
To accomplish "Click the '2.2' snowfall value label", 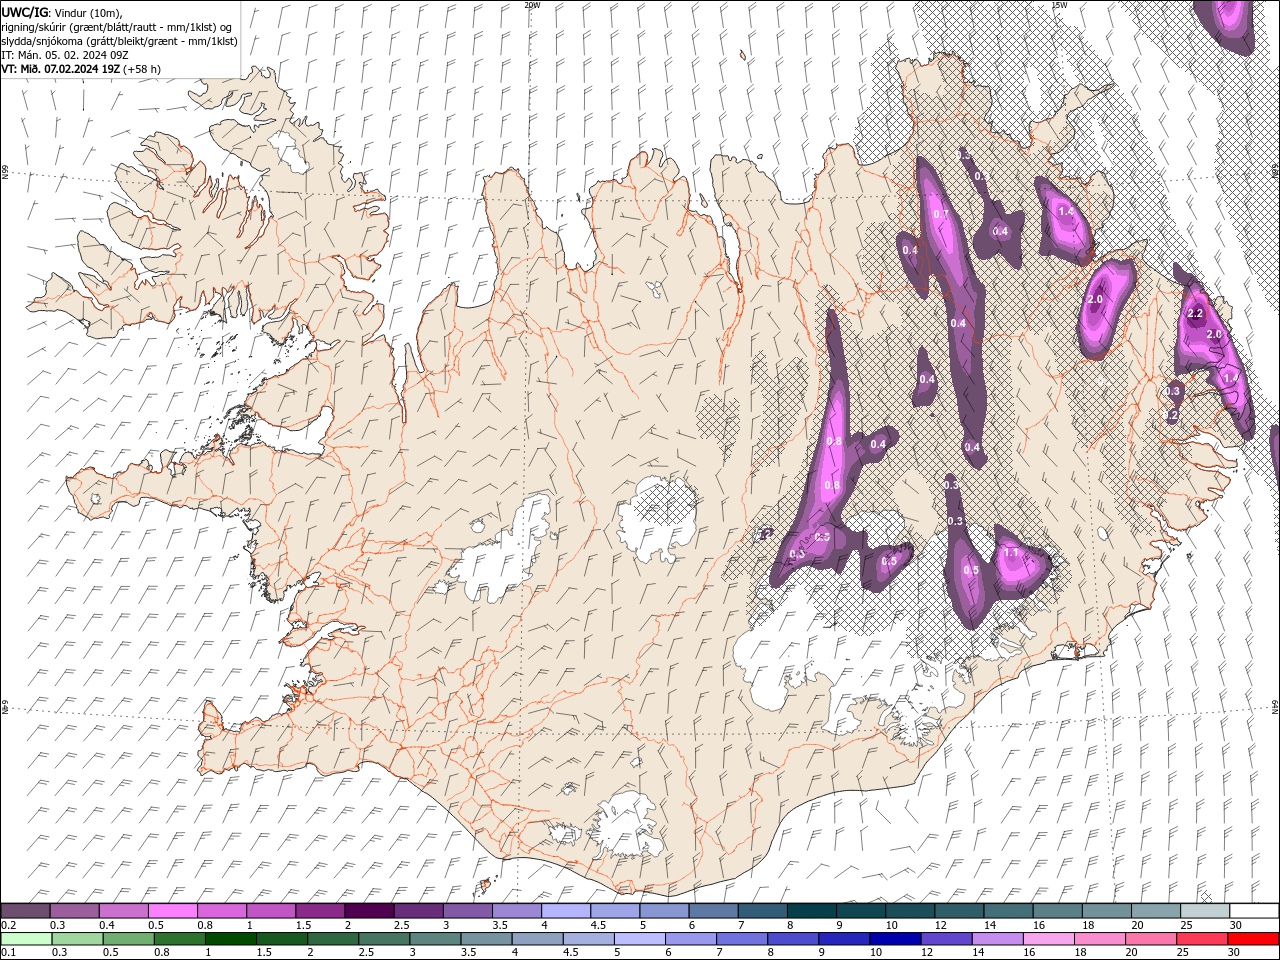I will pos(1195,313).
